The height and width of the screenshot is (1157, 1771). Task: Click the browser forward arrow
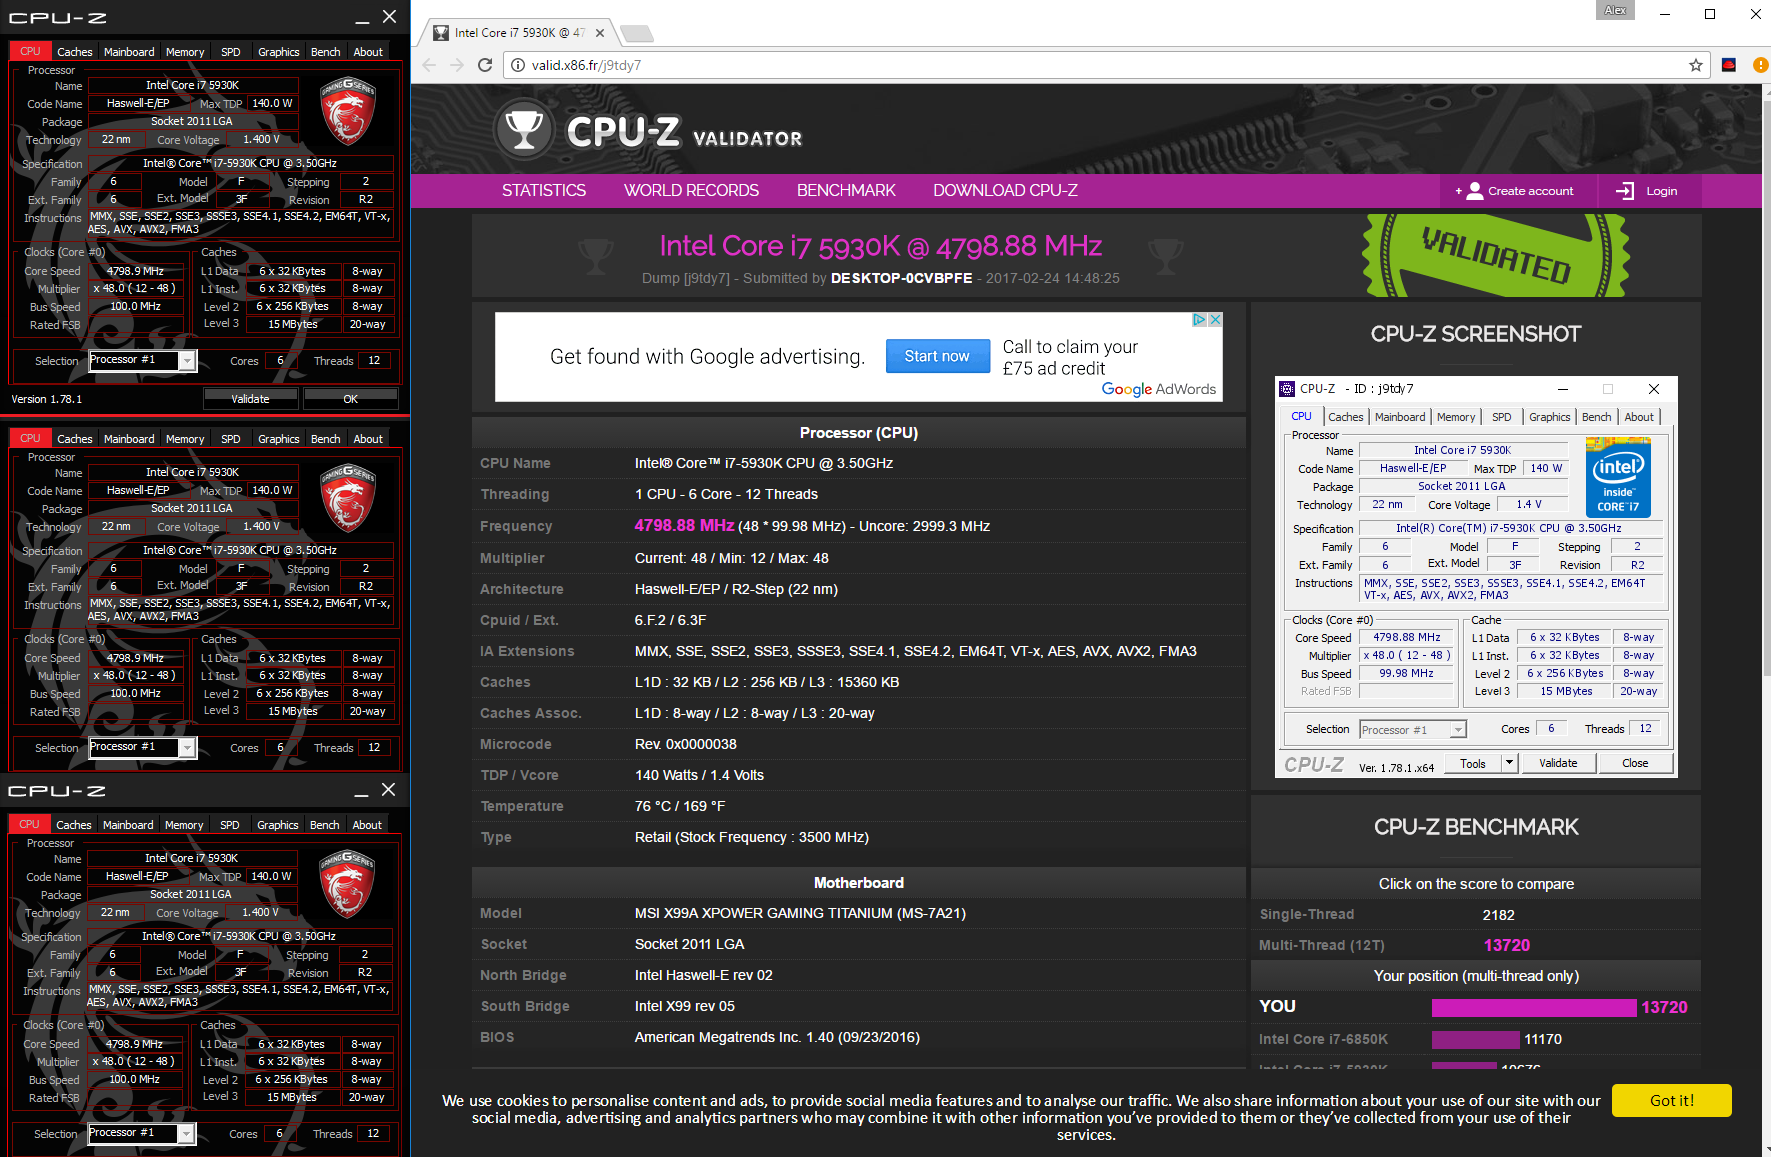pos(457,65)
